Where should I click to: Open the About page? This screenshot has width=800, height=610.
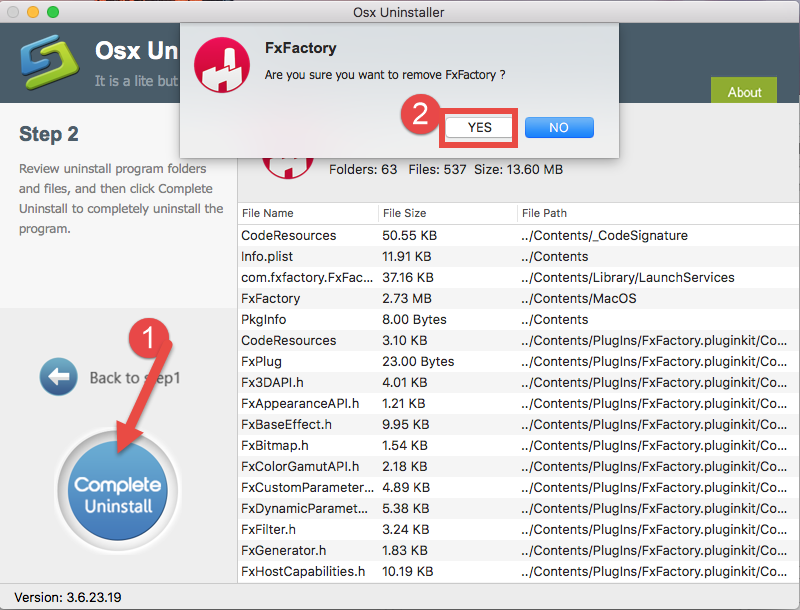click(x=744, y=91)
